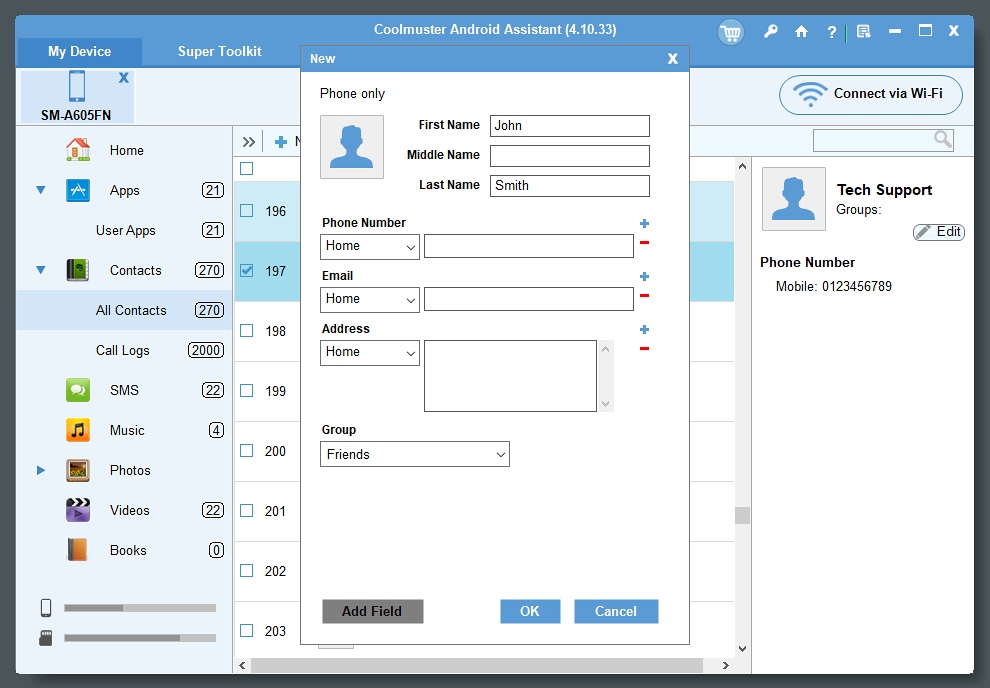Viewport: 990px width, 688px height.
Task: Check the checkbox for row 196
Action: (x=247, y=211)
